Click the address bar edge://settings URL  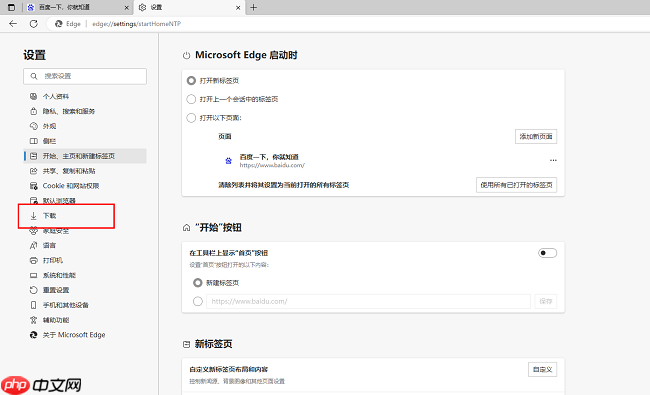pyautogui.click(x=136, y=24)
